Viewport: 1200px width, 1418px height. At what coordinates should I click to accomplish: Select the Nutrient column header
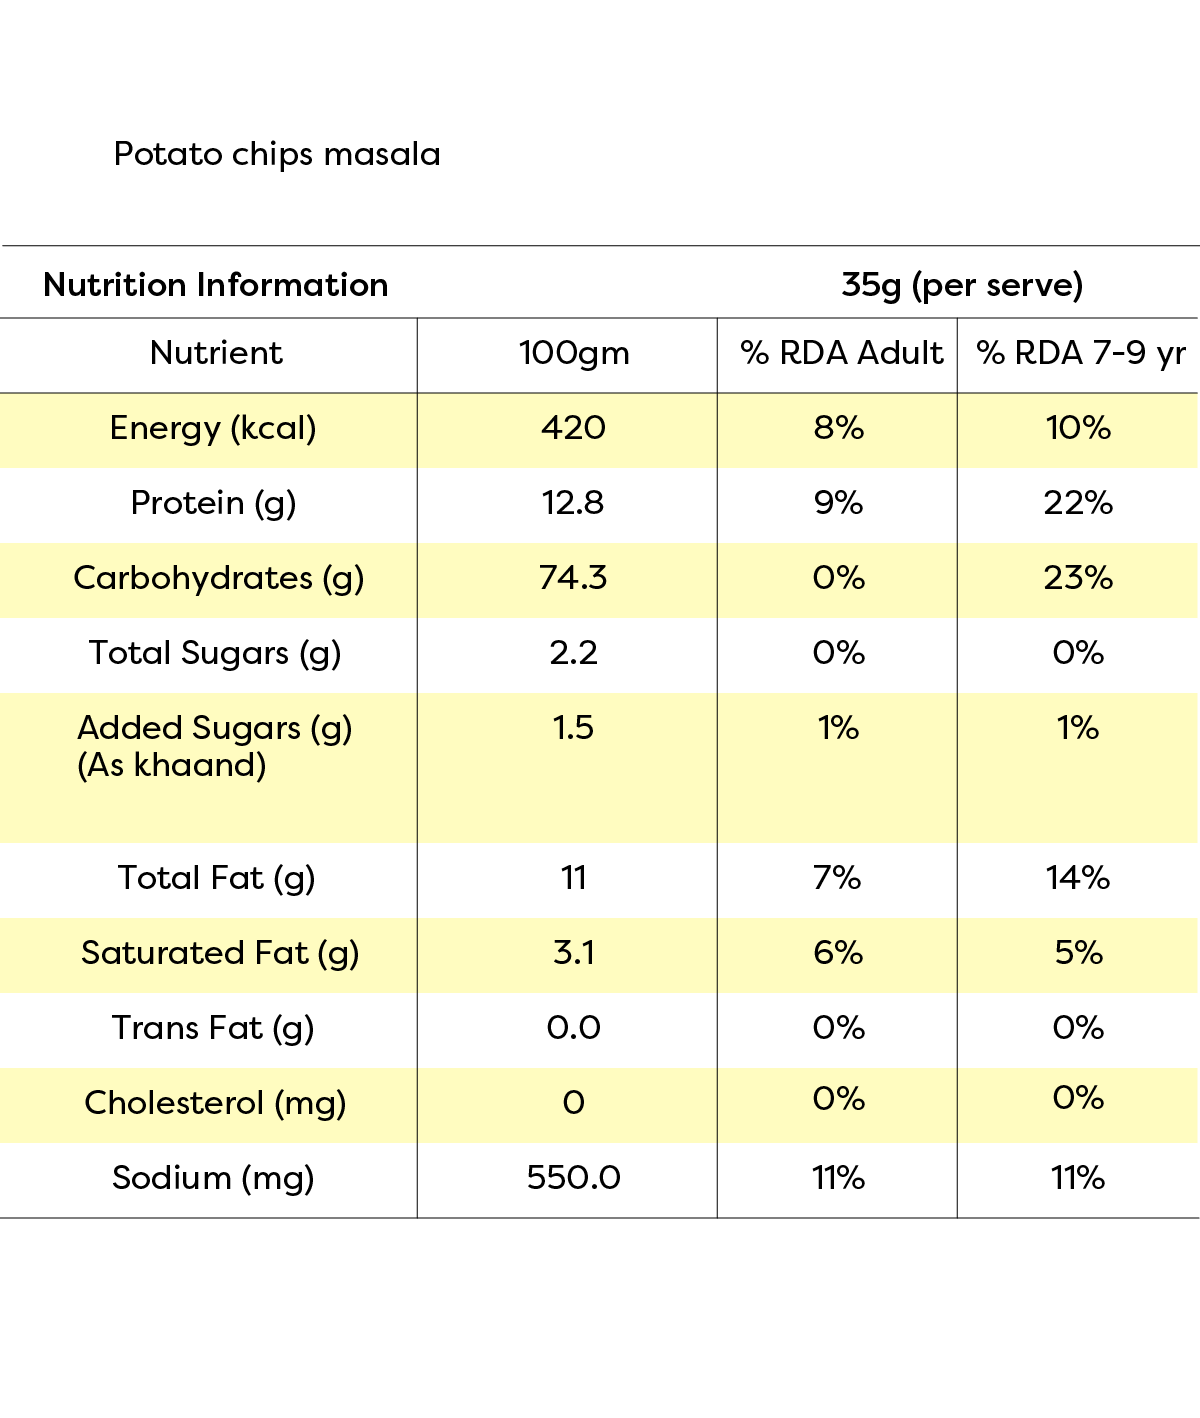pyautogui.click(x=216, y=353)
